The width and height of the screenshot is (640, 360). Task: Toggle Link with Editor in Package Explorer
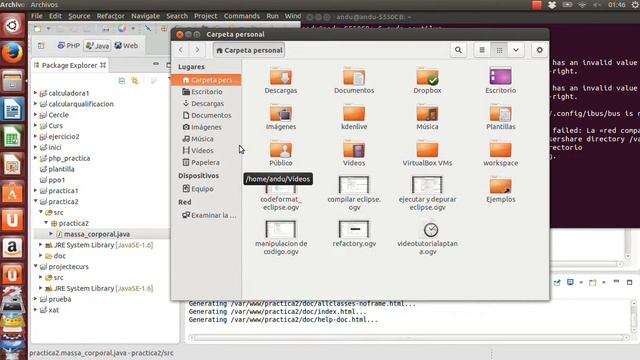[135, 81]
